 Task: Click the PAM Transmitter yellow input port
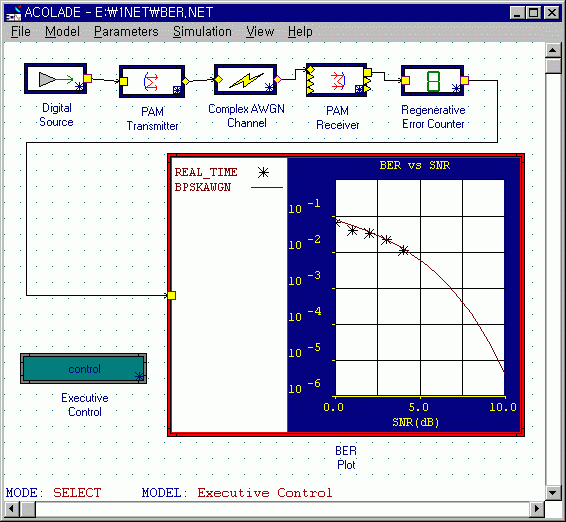(123, 81)
